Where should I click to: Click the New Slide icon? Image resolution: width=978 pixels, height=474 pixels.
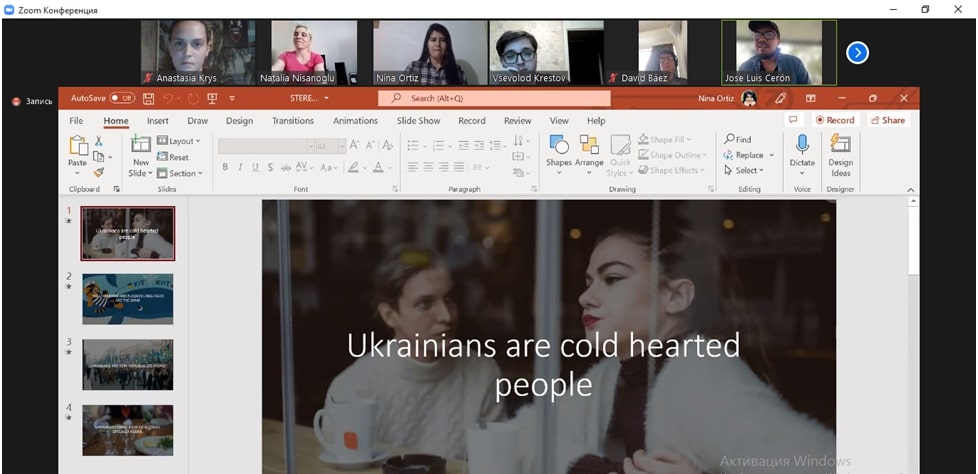pyautogui.click(x=140, y=143)
